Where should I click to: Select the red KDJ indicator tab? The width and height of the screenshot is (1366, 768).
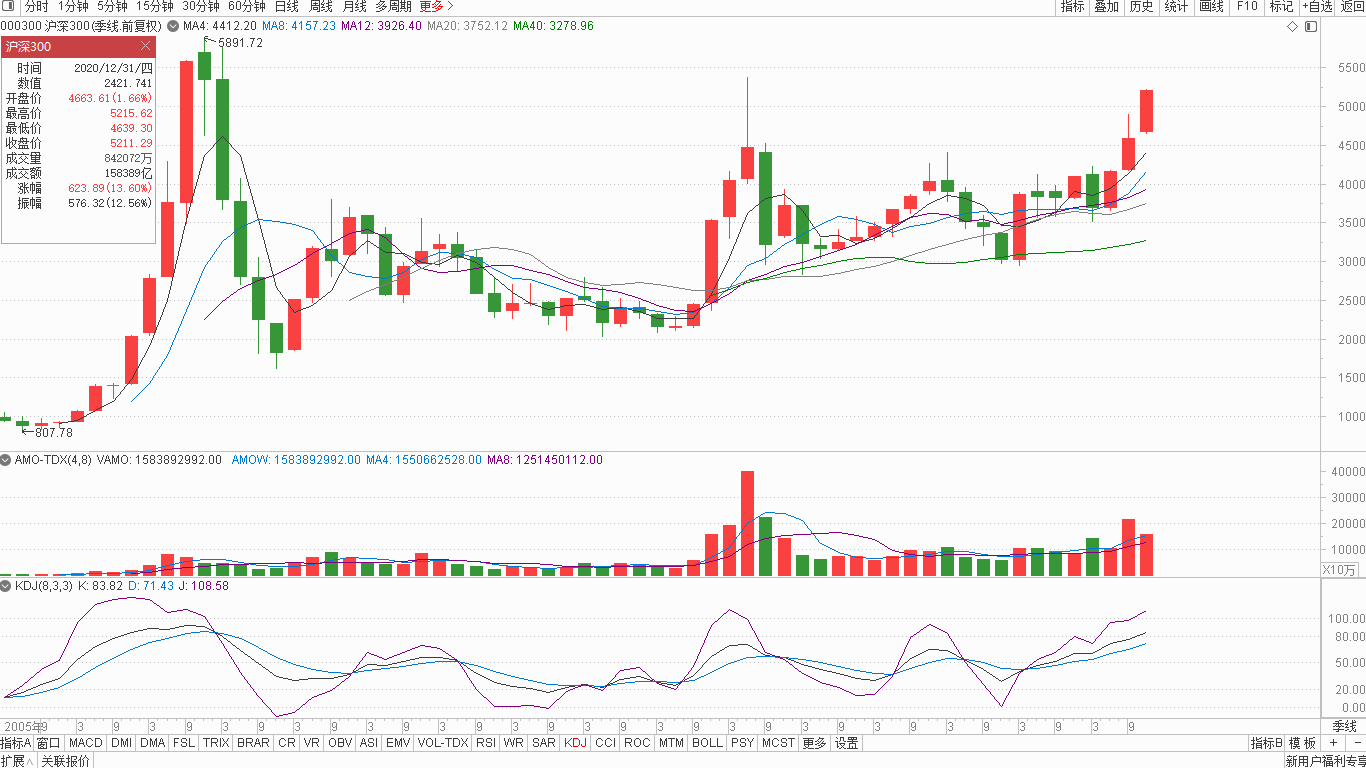[575, 743]
